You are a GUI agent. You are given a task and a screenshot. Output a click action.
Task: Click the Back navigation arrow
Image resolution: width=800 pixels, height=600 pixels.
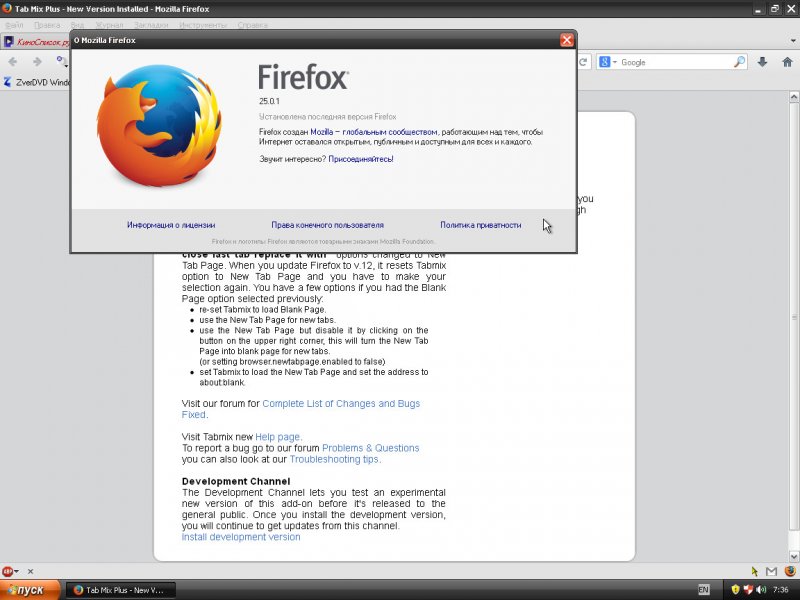coord(13,62)
